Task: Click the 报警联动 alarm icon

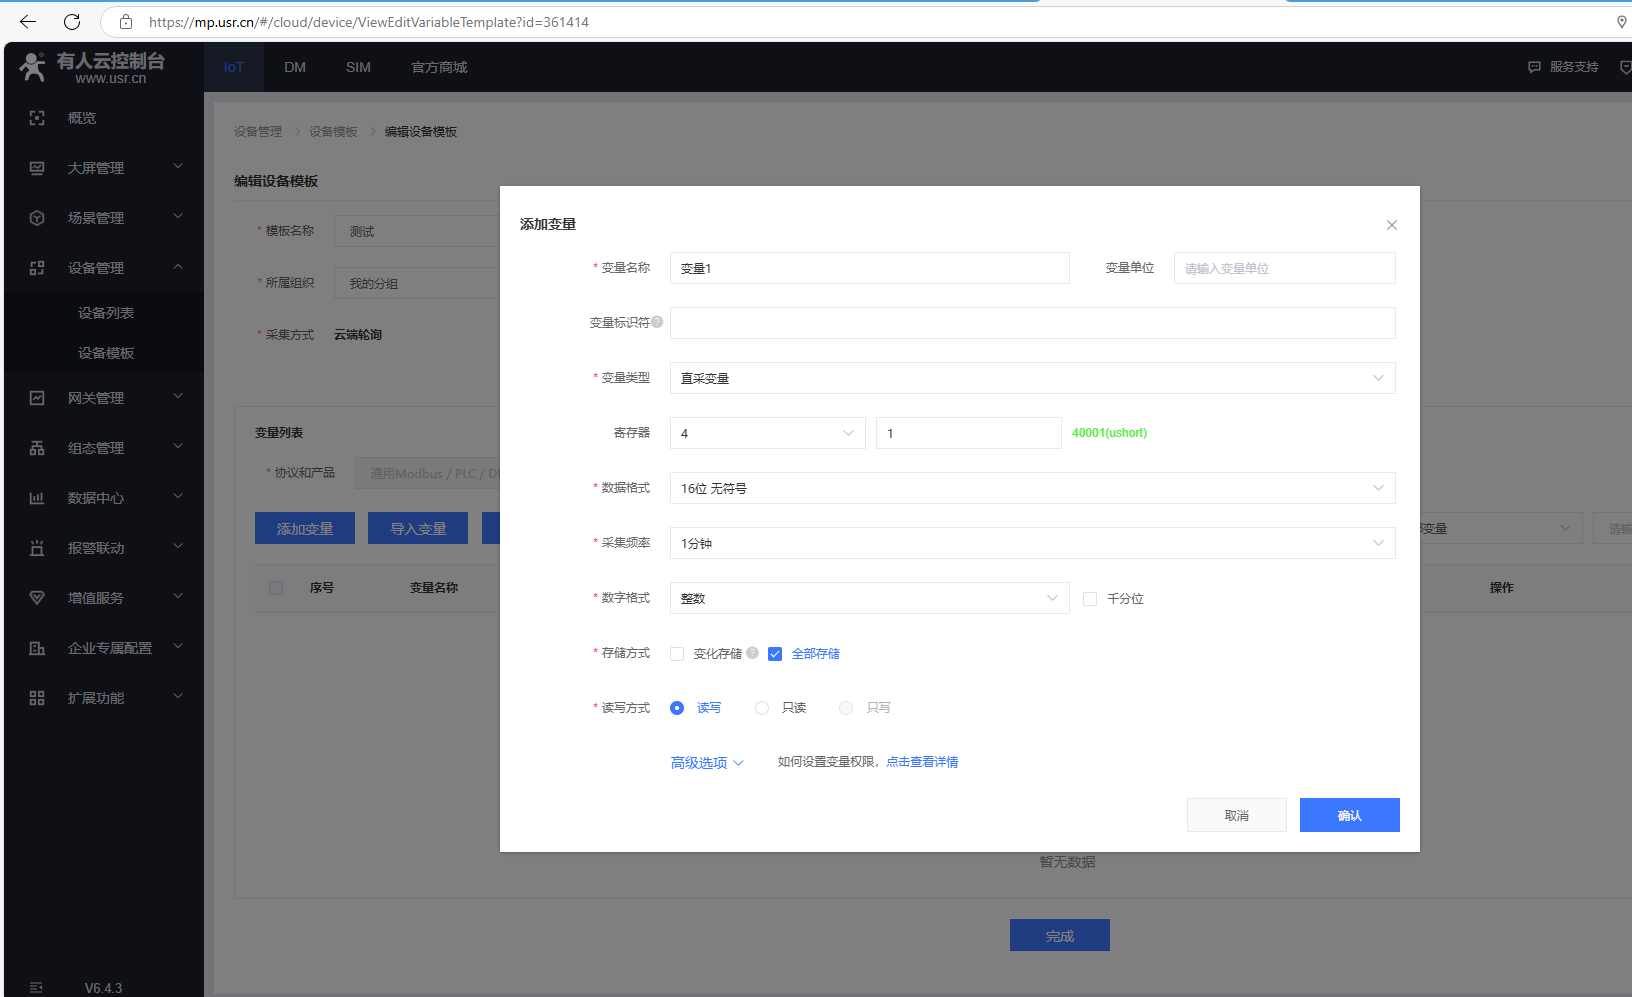Action: click(37, 548)
